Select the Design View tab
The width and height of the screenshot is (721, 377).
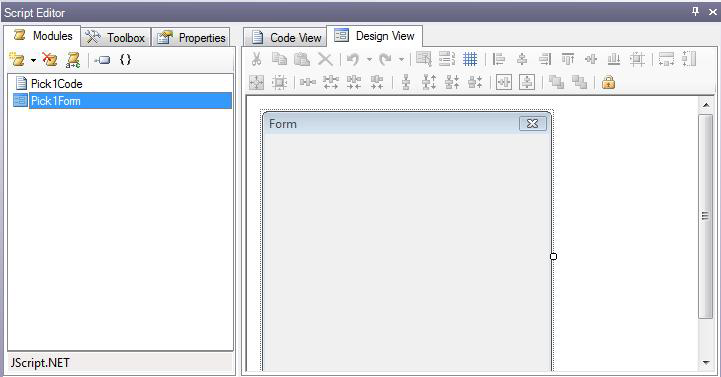tap(374, 36)
